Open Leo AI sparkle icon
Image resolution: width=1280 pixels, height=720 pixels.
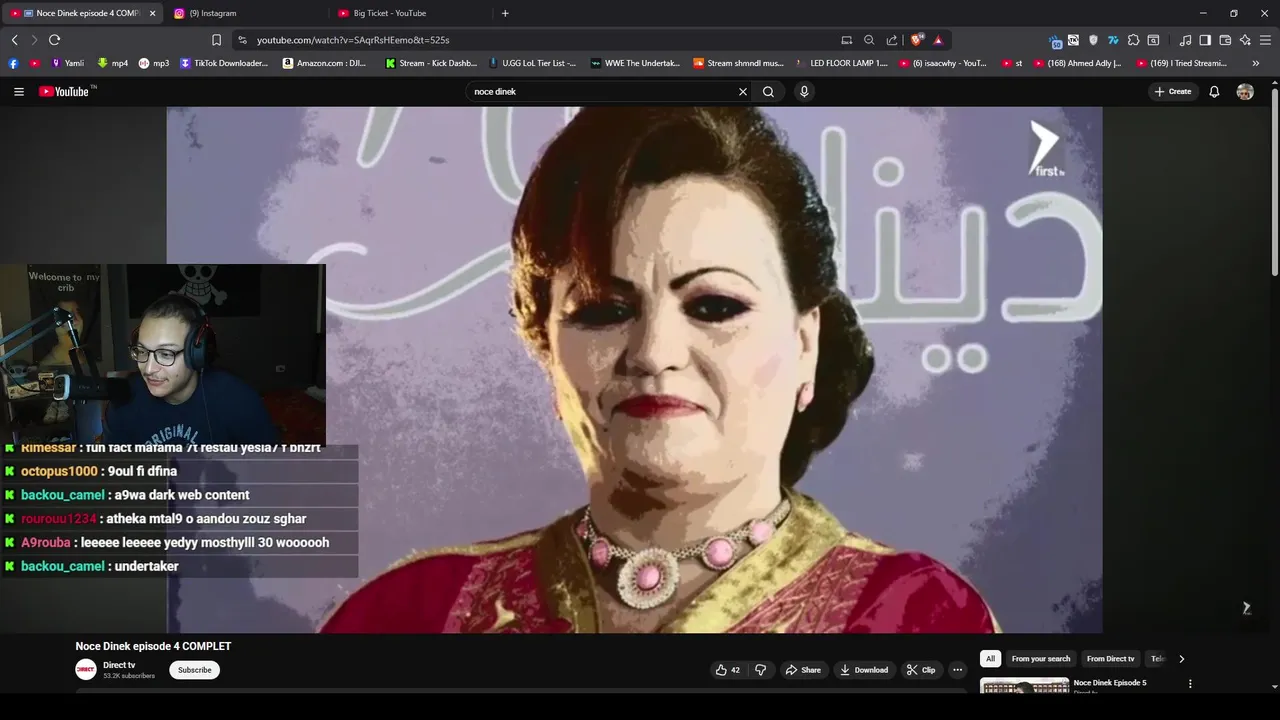(x=1245, y=40)
